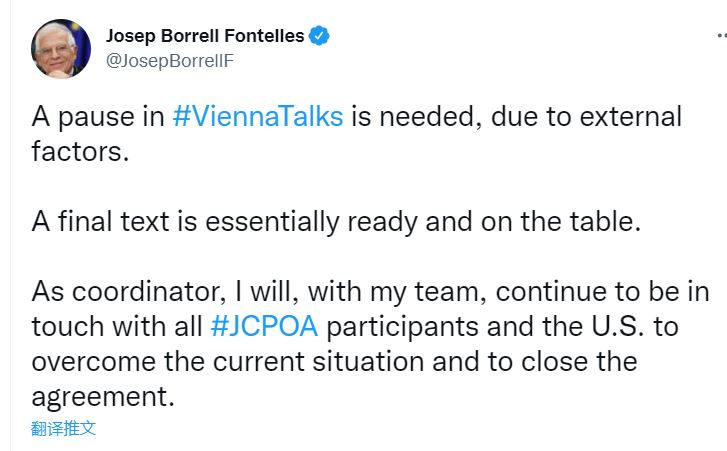Open the #ViennaTalks hashtag
Image resolution: width=727 pixels, height=451 pixels.
tap(258, 116)
